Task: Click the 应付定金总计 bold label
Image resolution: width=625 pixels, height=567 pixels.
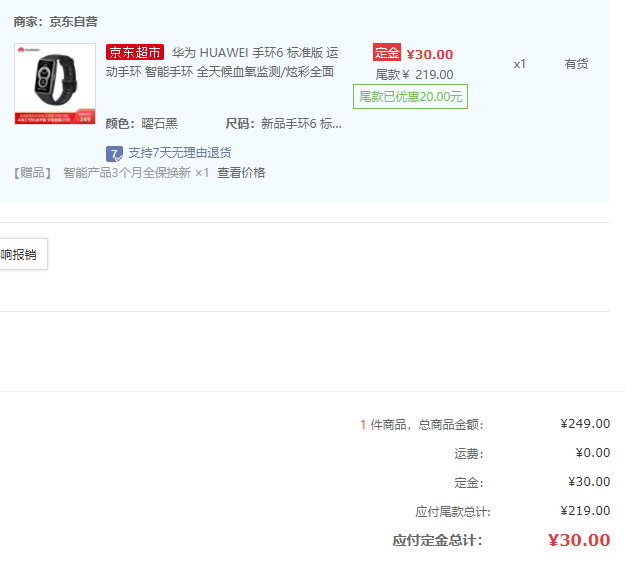Action: coord(438,541)
